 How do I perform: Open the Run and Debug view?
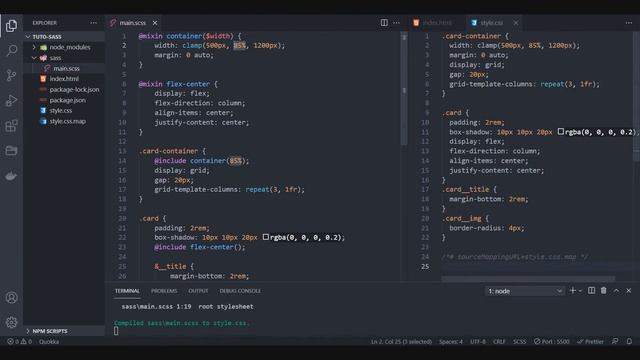[11, 100]
